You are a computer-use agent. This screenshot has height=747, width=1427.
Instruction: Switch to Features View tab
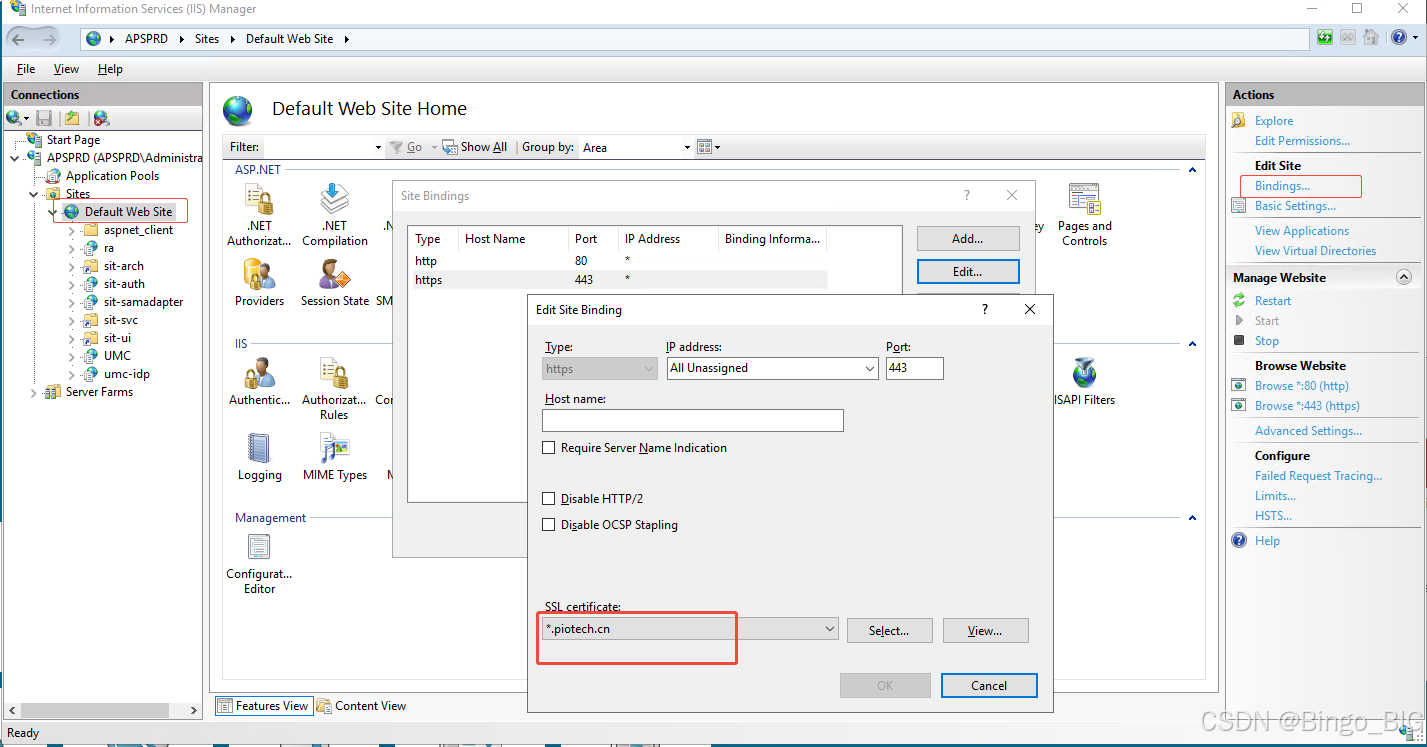pyautogui.click(x=263, y=706)
